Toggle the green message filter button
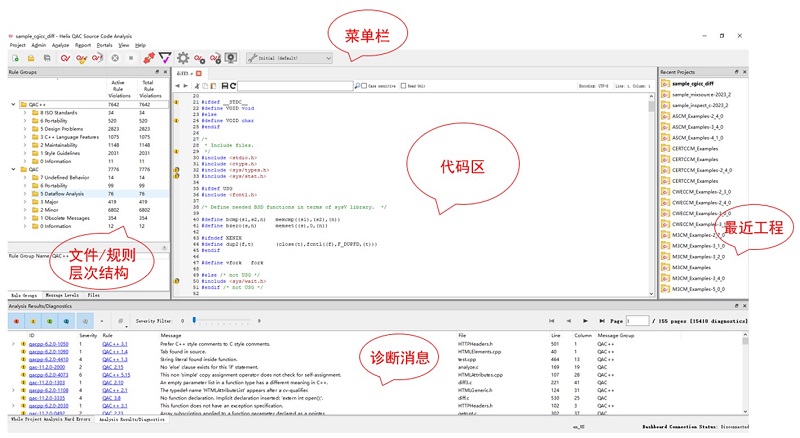 tap(50, 321)
